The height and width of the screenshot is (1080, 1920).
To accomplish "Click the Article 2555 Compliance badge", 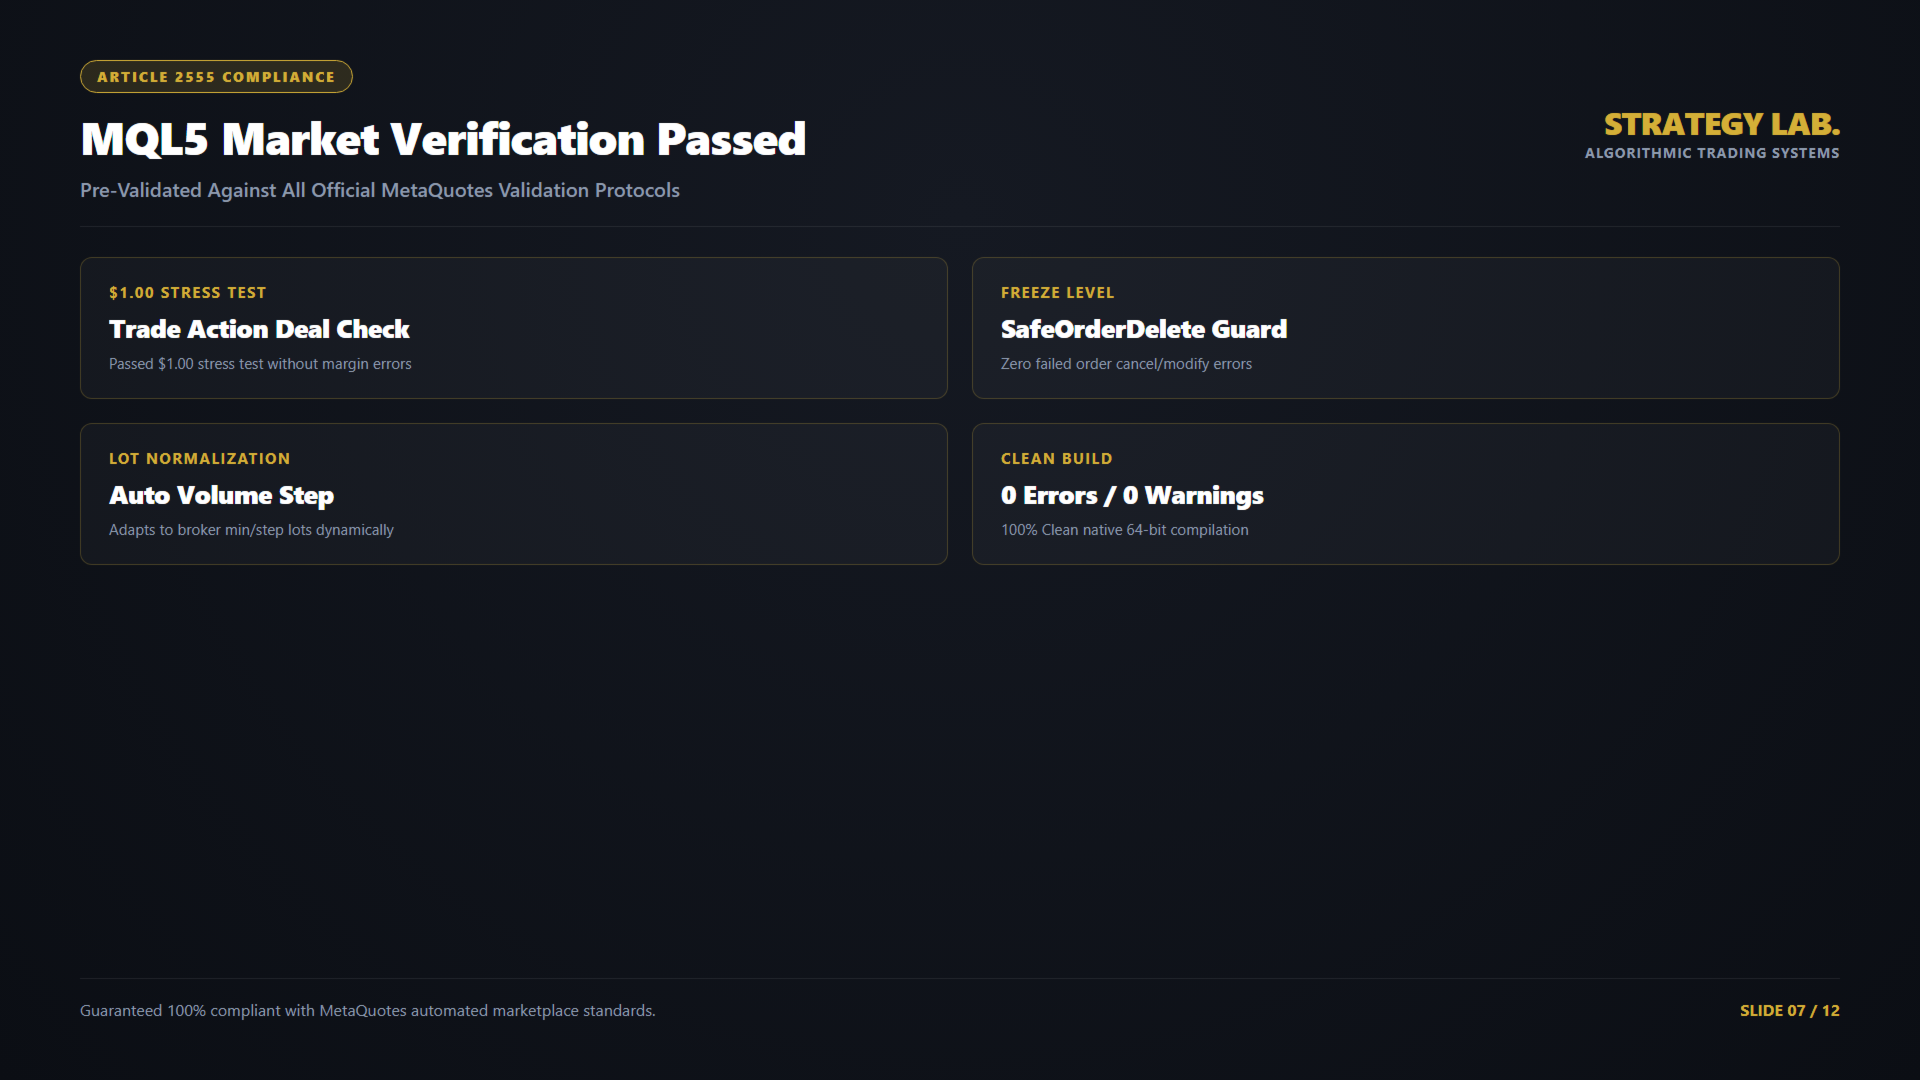I will point(216,77).
